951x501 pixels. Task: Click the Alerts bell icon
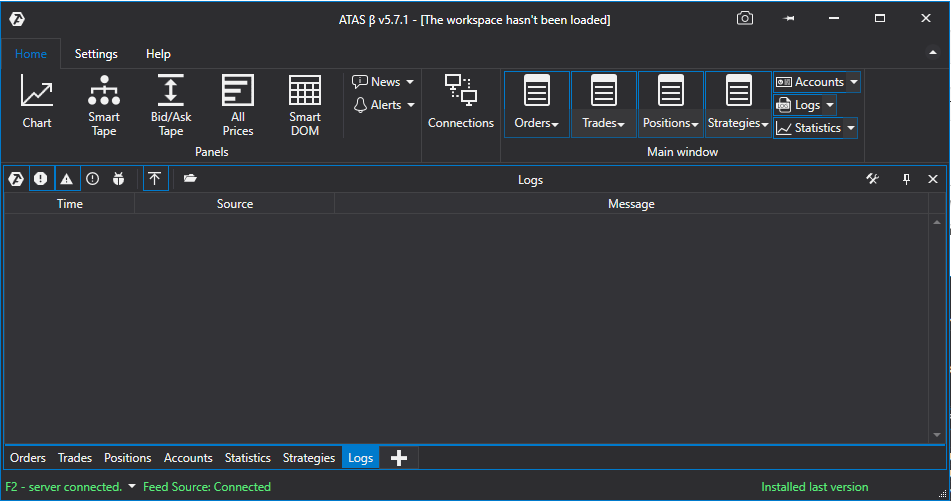tap(360, 105)
